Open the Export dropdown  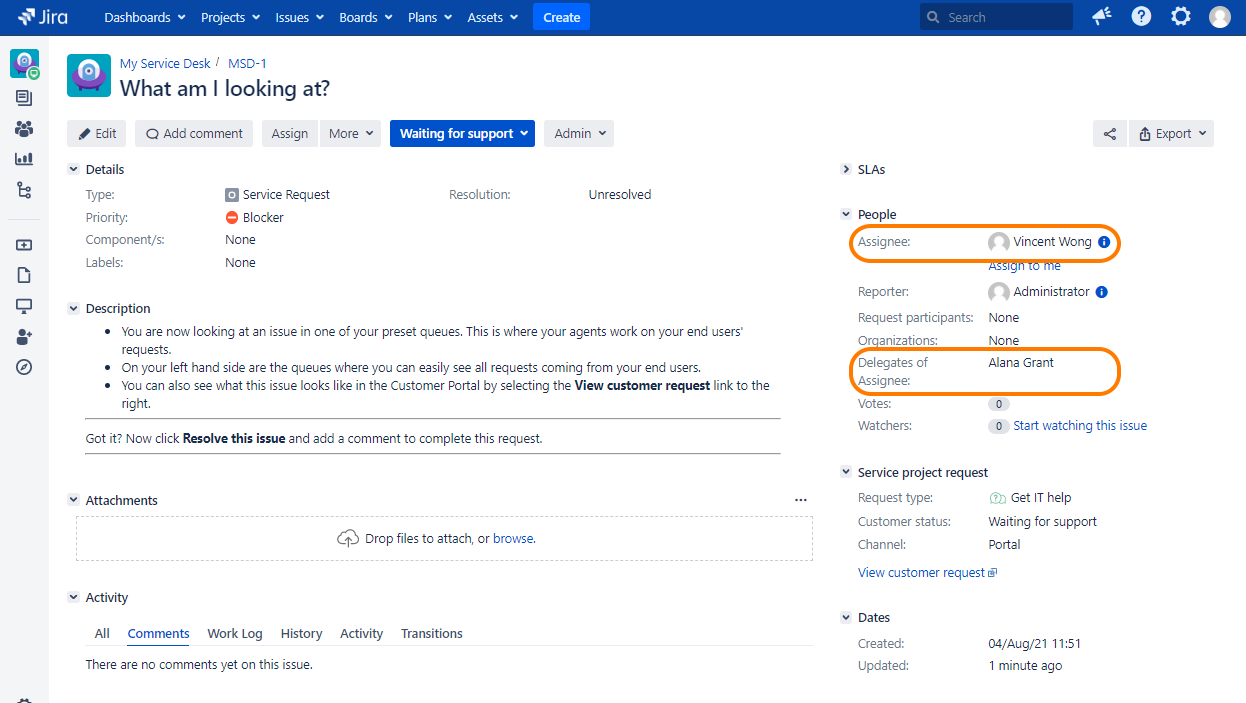(x=1171, y=134)
